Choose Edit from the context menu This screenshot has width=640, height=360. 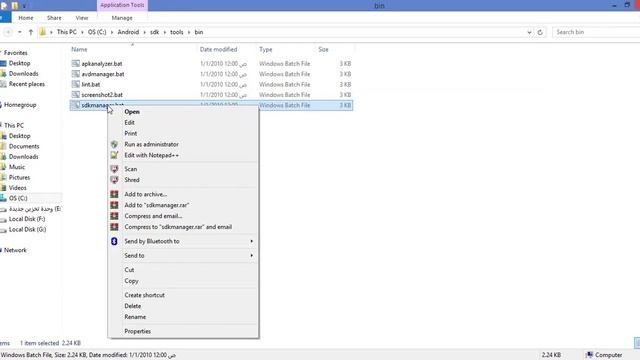(183, 122)
